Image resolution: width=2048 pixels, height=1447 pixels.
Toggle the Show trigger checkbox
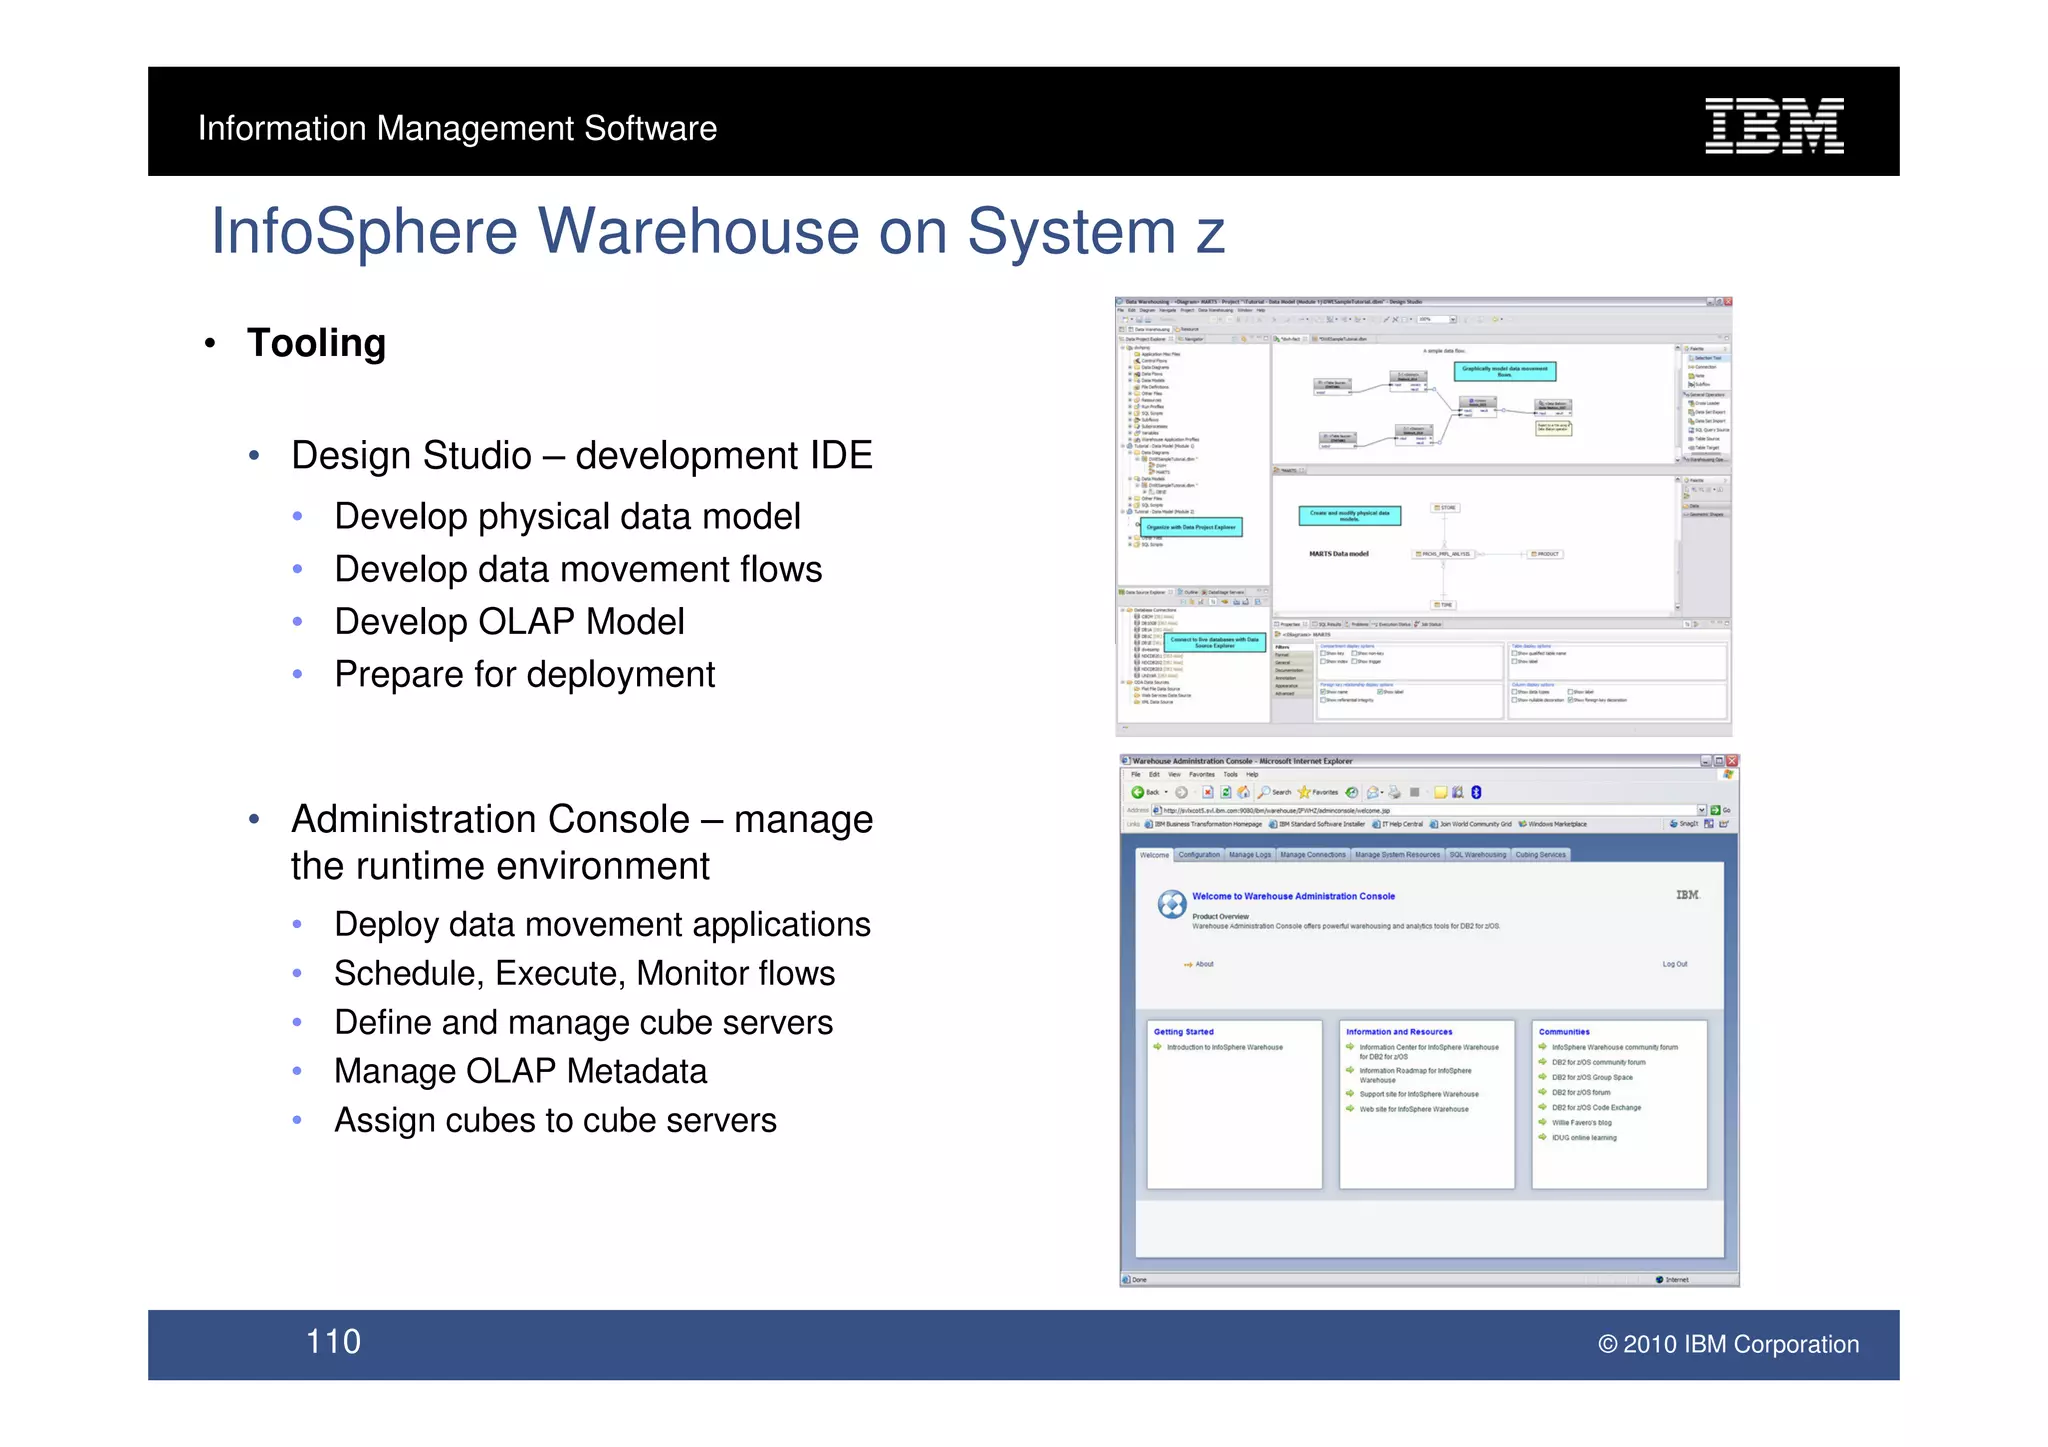(1354, 661)
